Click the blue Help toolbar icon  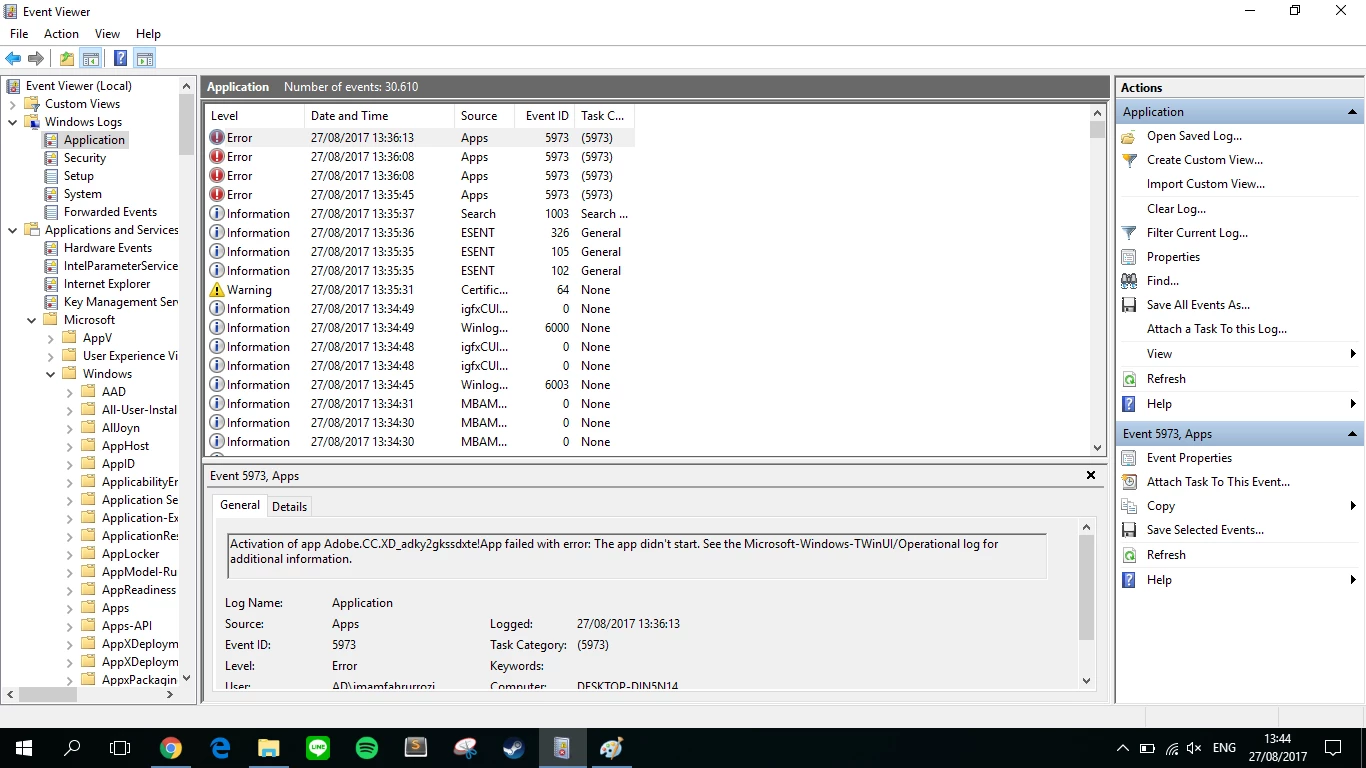point(120,58)
